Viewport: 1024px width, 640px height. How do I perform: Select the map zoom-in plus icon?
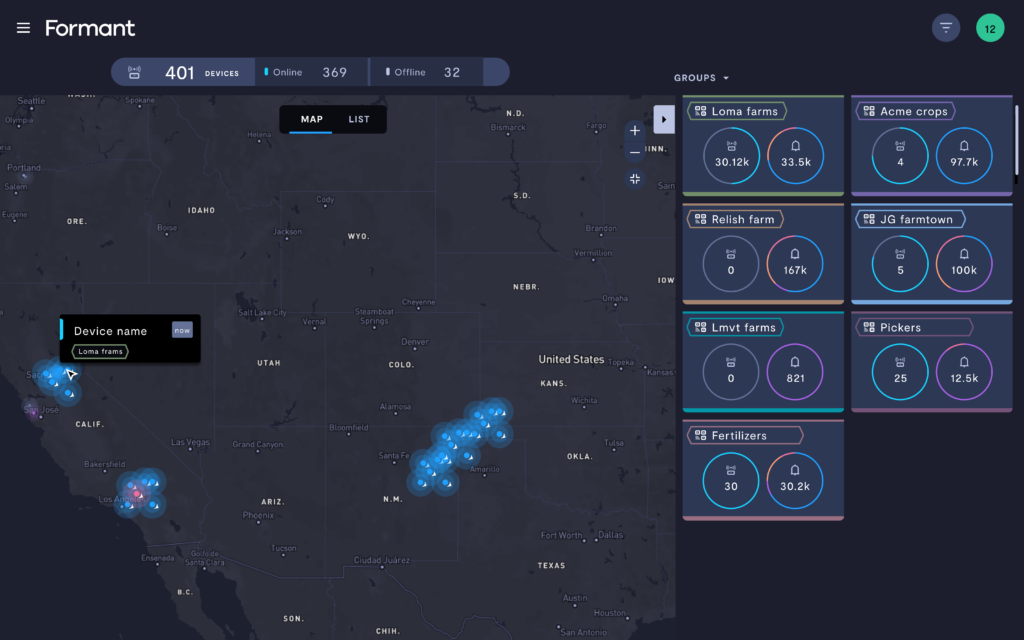coord(634,130)
